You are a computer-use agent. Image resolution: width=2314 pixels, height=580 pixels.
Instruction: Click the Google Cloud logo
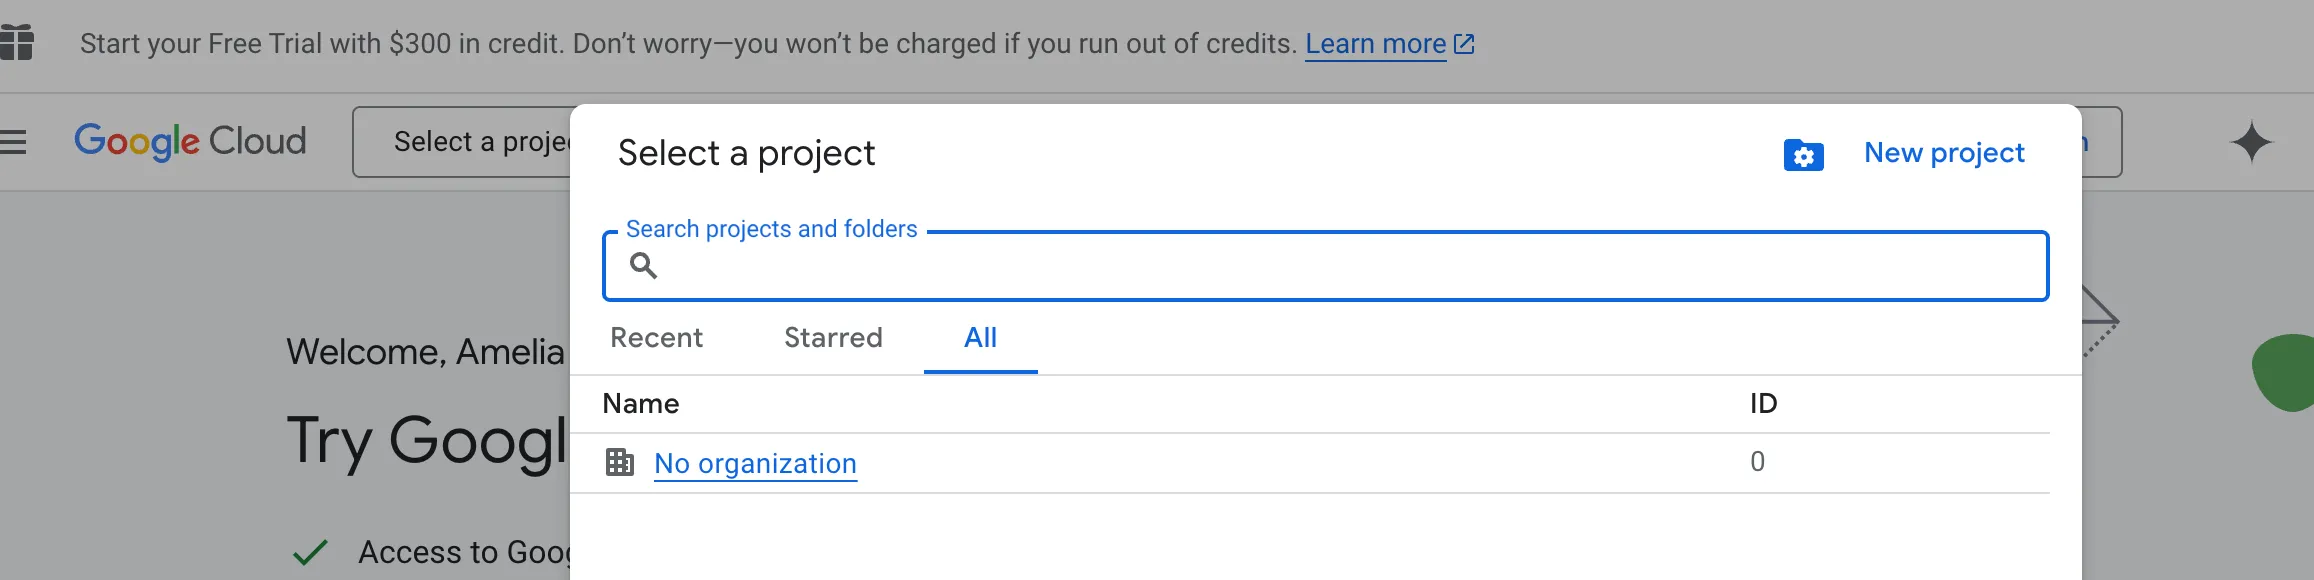(x=188, y=140)
